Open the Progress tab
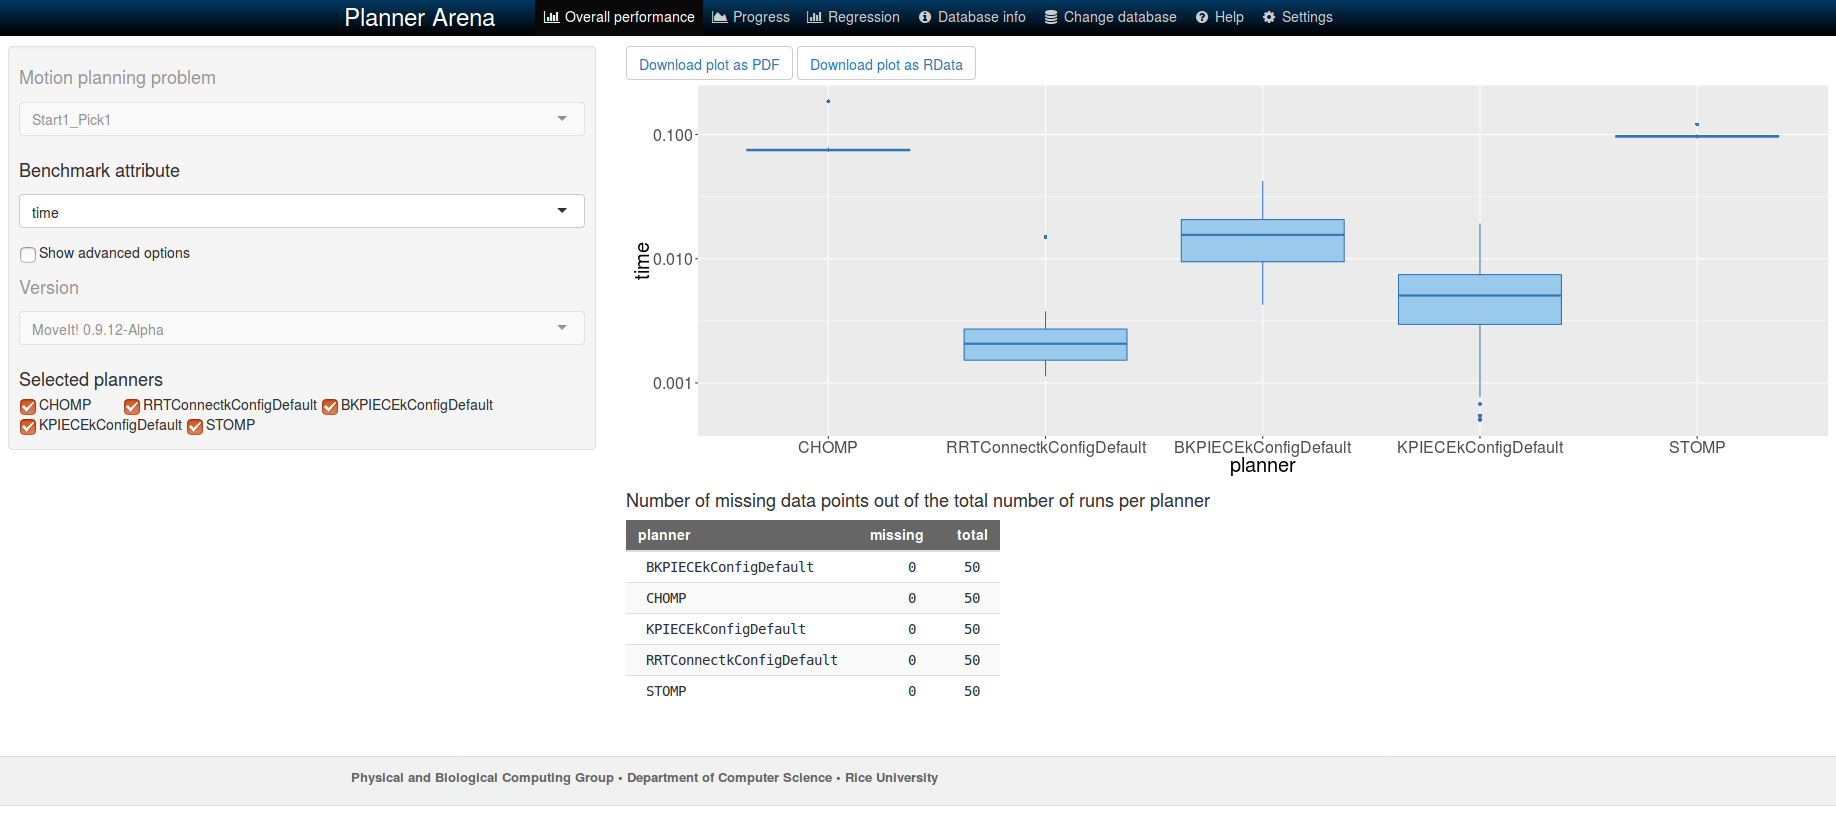This screenshot has height=814, width=1836. [751, 17]
